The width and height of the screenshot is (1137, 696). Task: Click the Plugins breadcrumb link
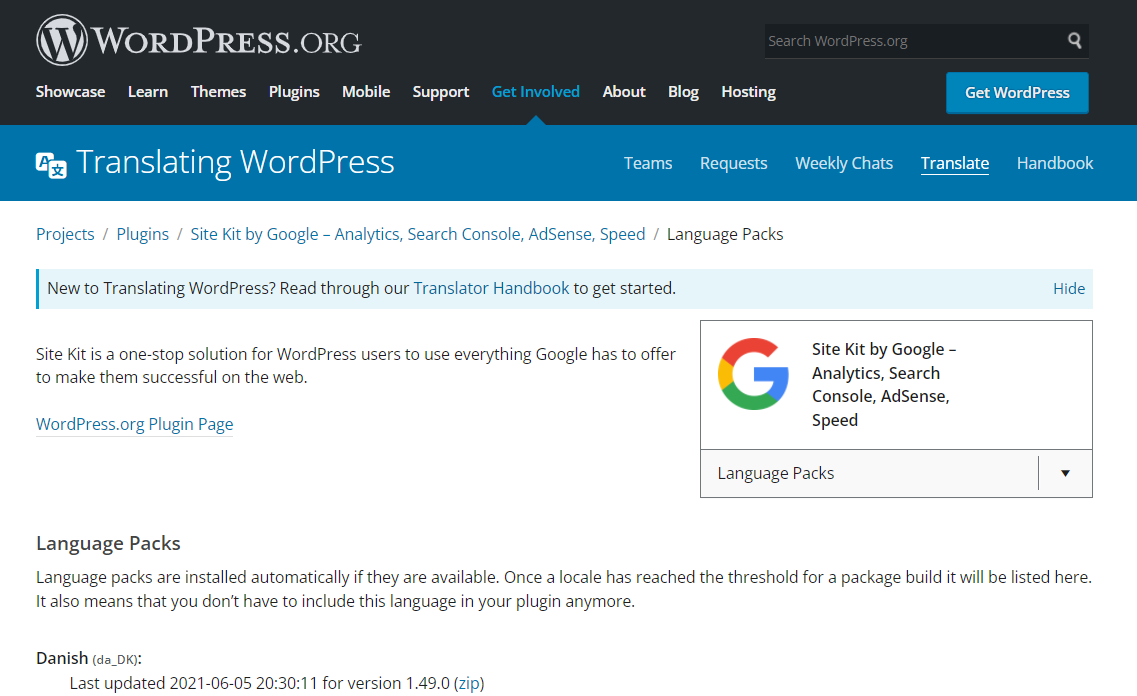[x=142, y=234]
